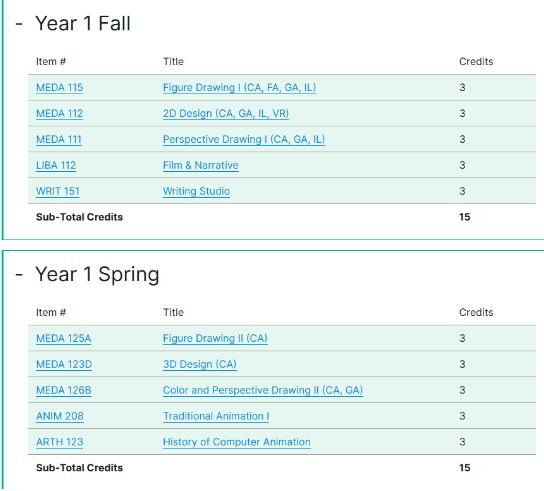544x491 pixels.
Task: Open the MEDA 112 course link
Action: point(59,113)
